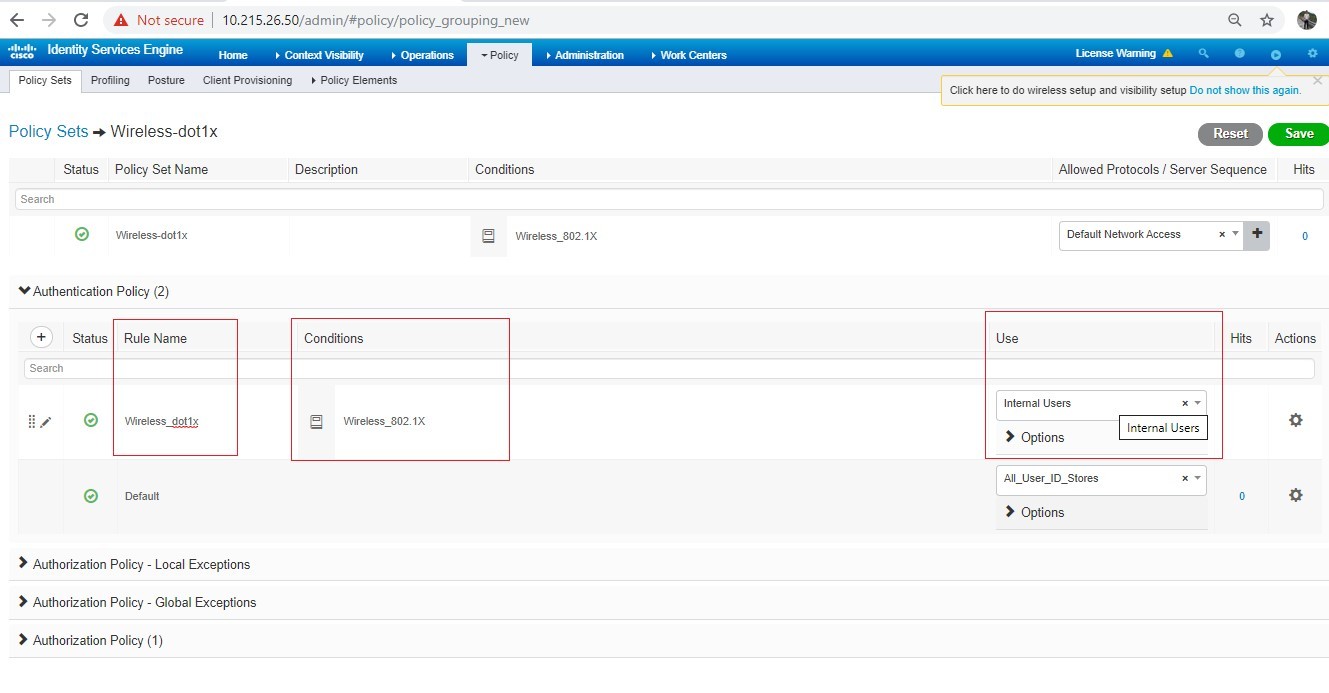Click the Default rule name text

pos(142,496)
